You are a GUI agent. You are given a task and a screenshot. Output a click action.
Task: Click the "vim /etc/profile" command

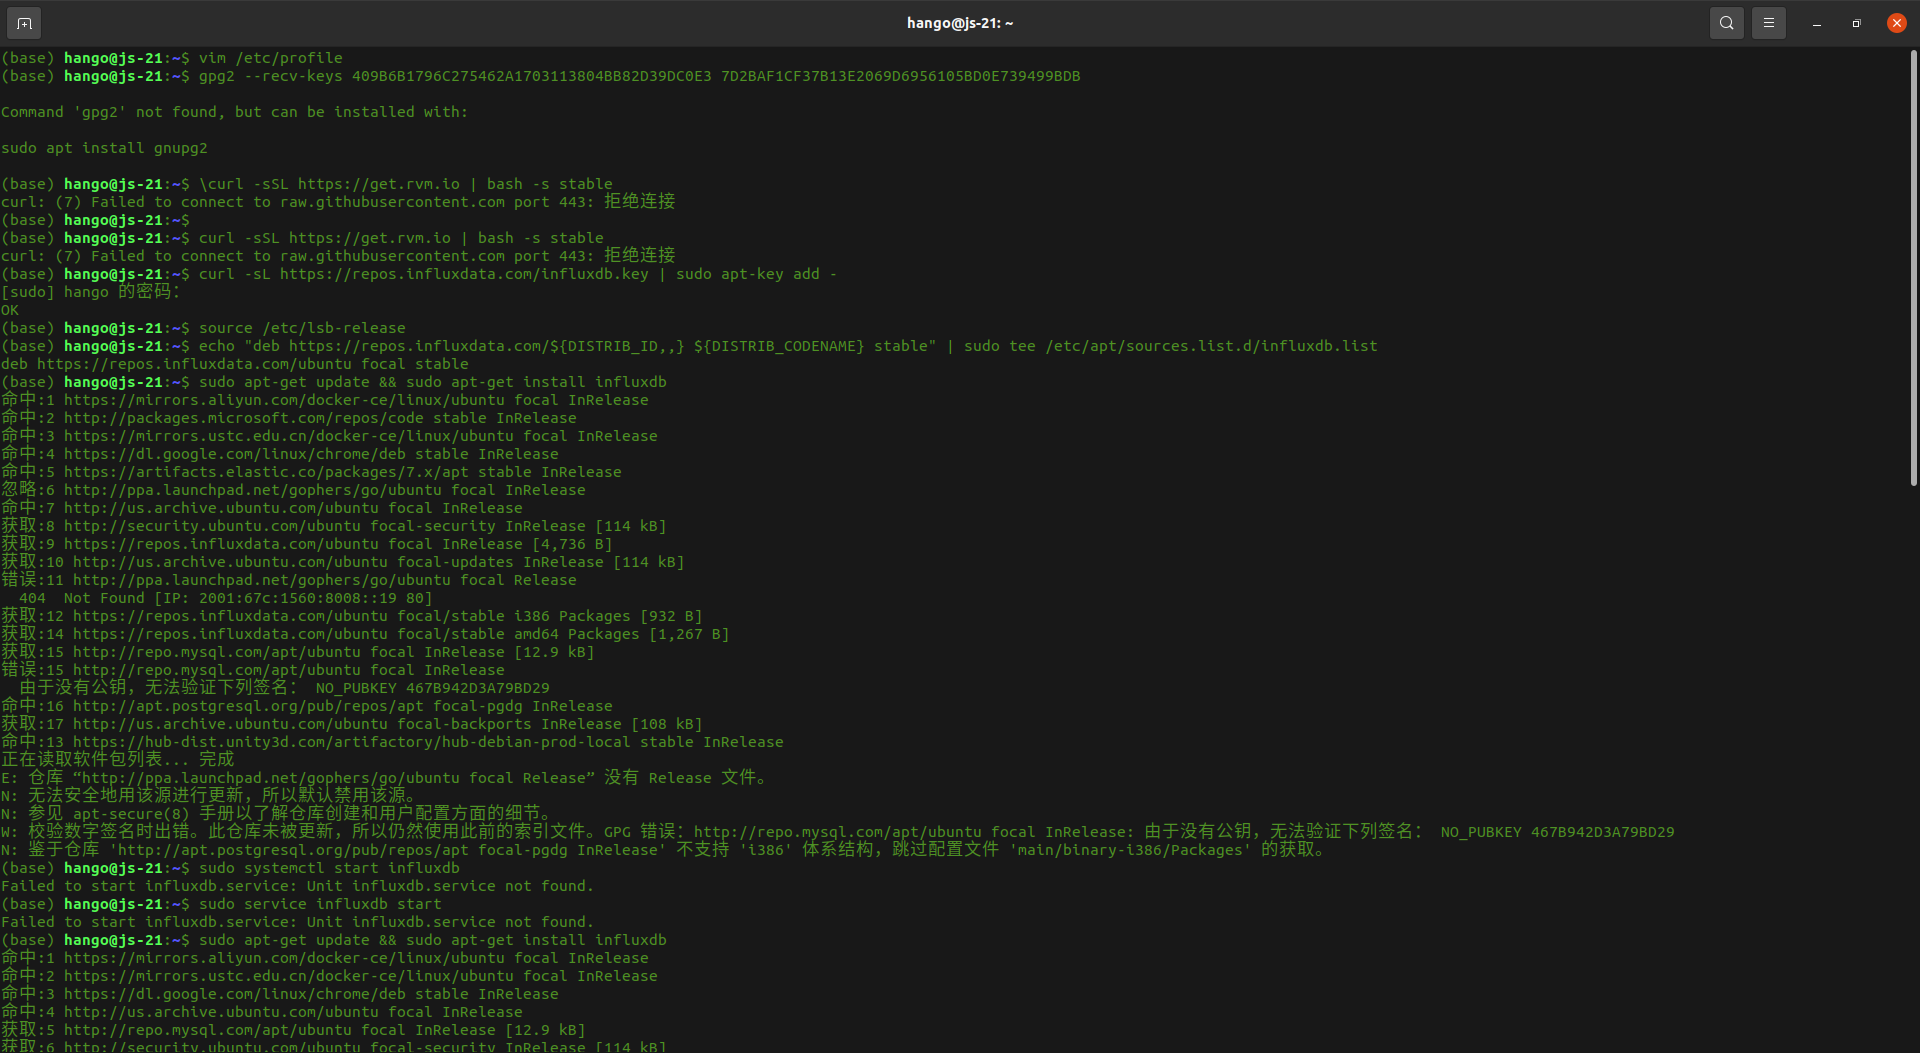pyautogui.click(x=271, y=58)
